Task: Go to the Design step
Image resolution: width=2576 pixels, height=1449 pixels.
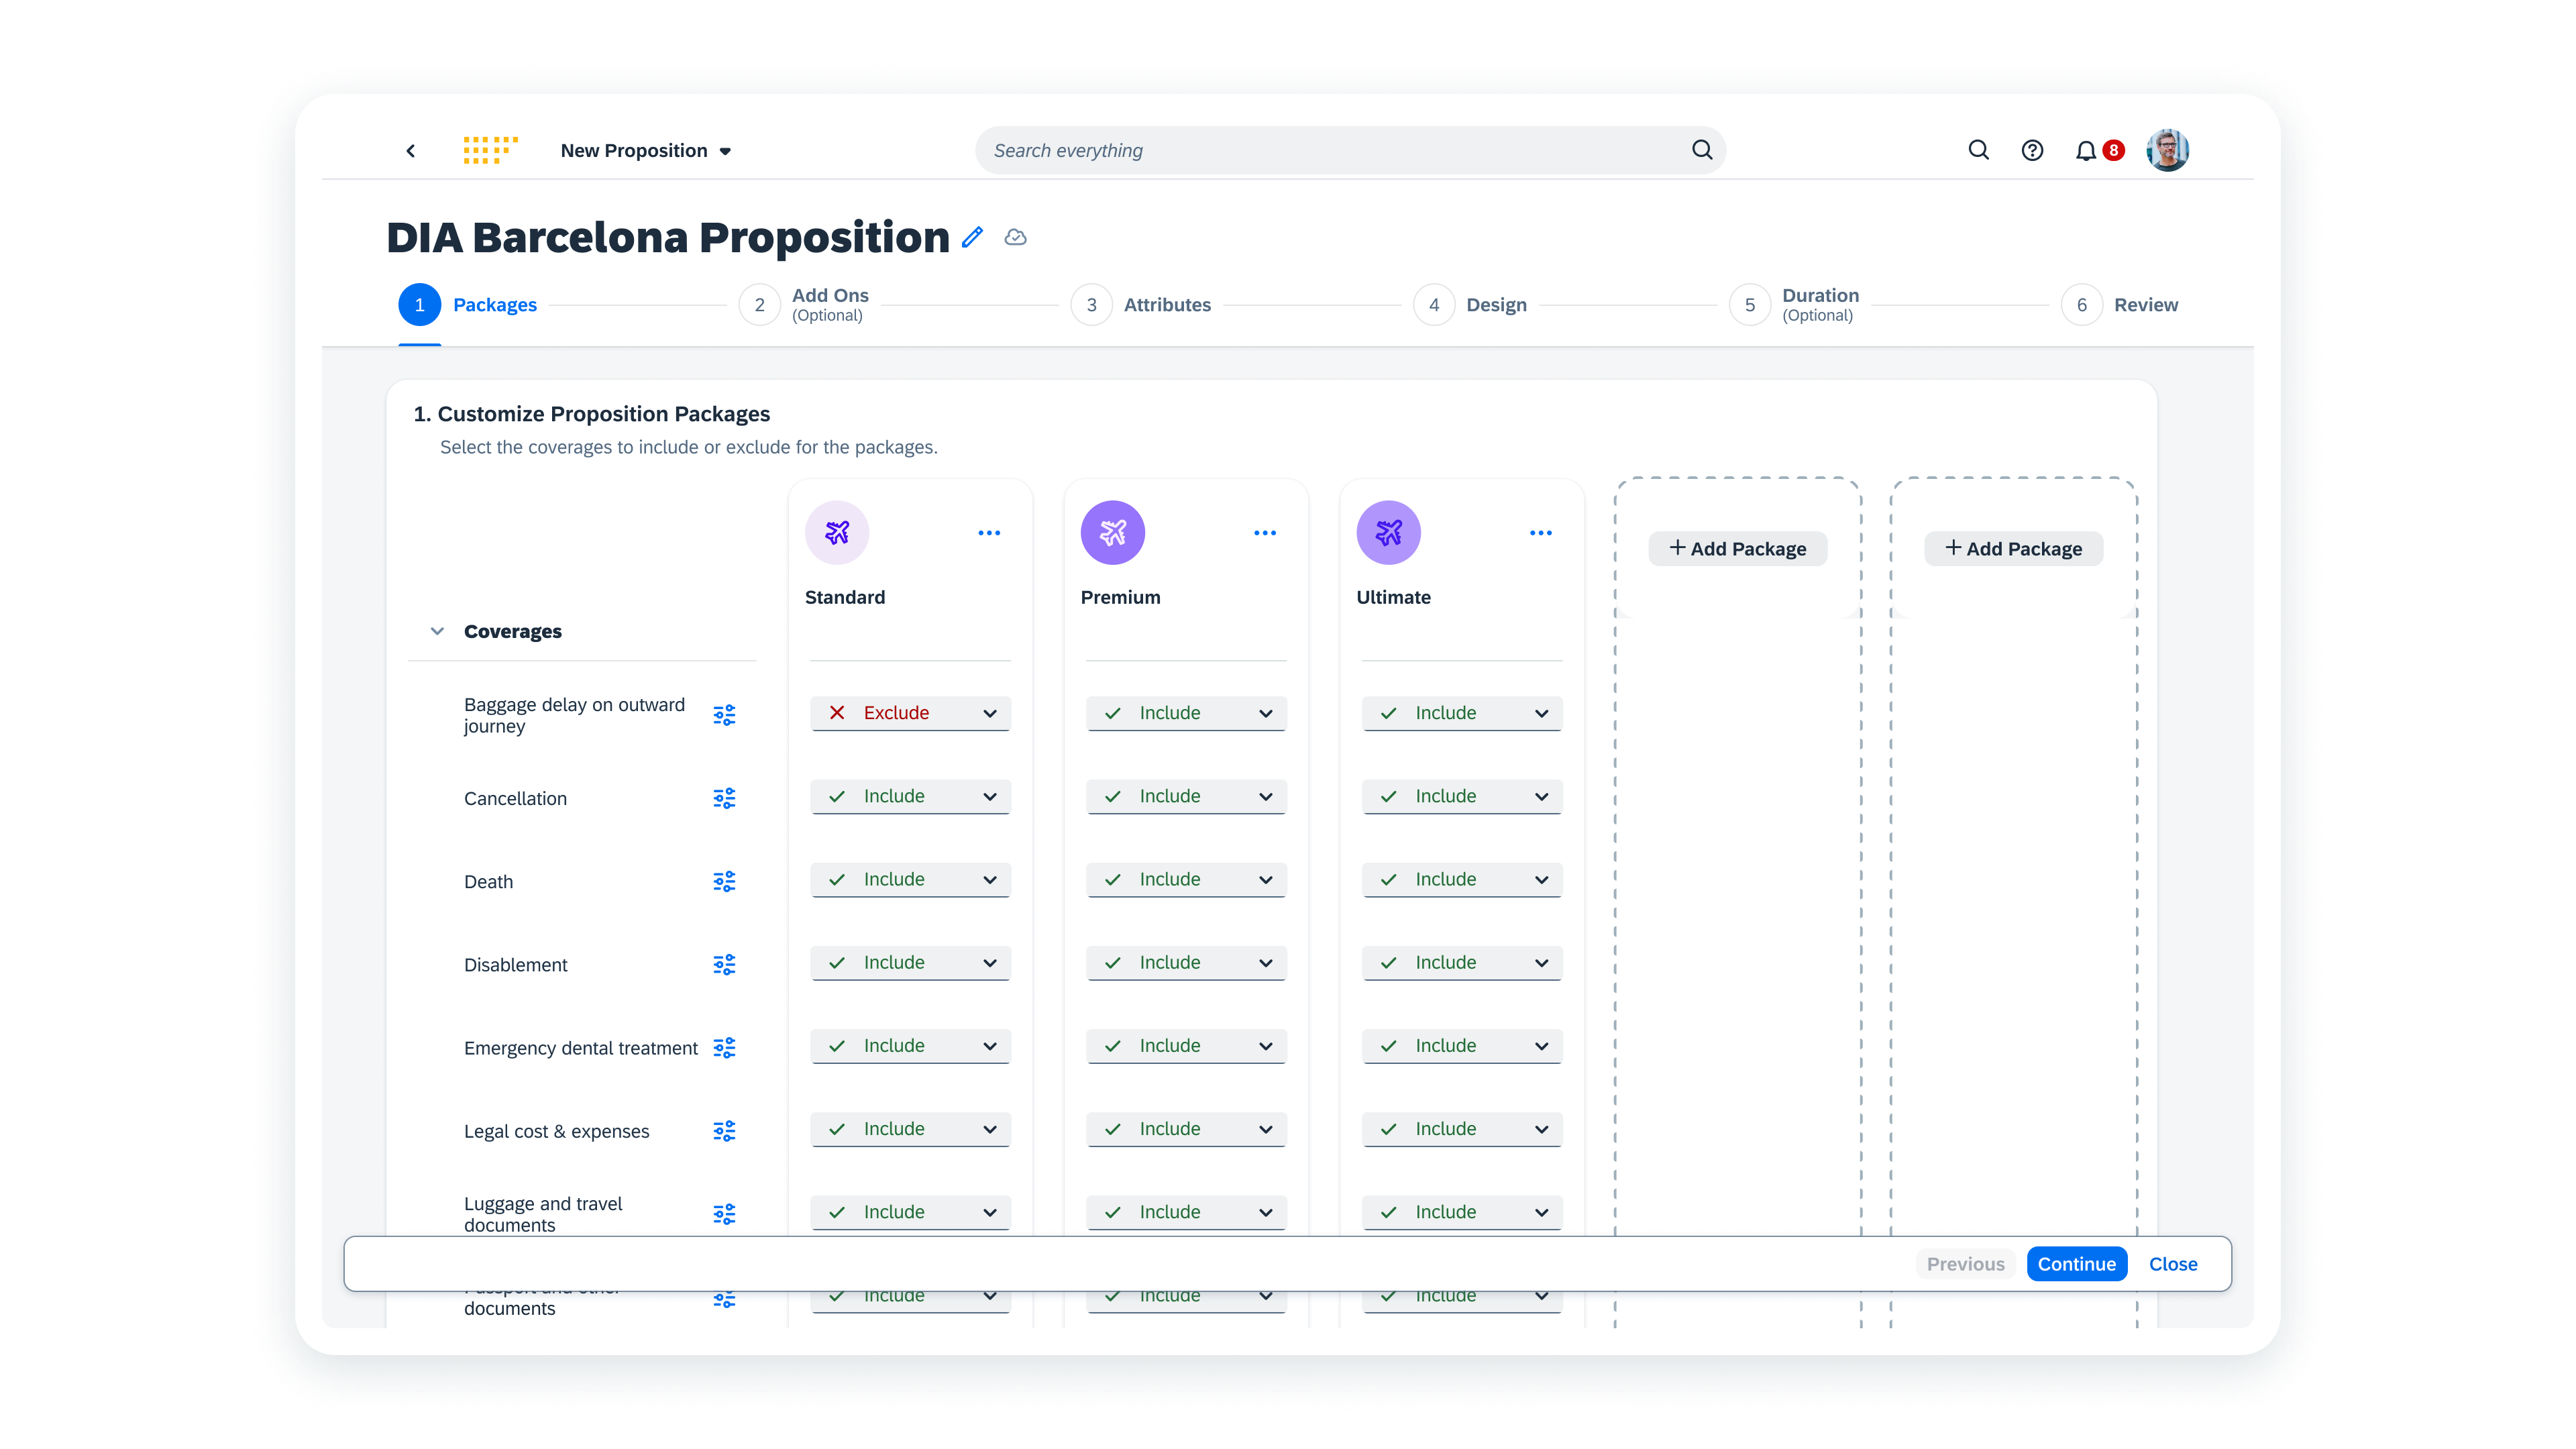Action: (1470, 305)
